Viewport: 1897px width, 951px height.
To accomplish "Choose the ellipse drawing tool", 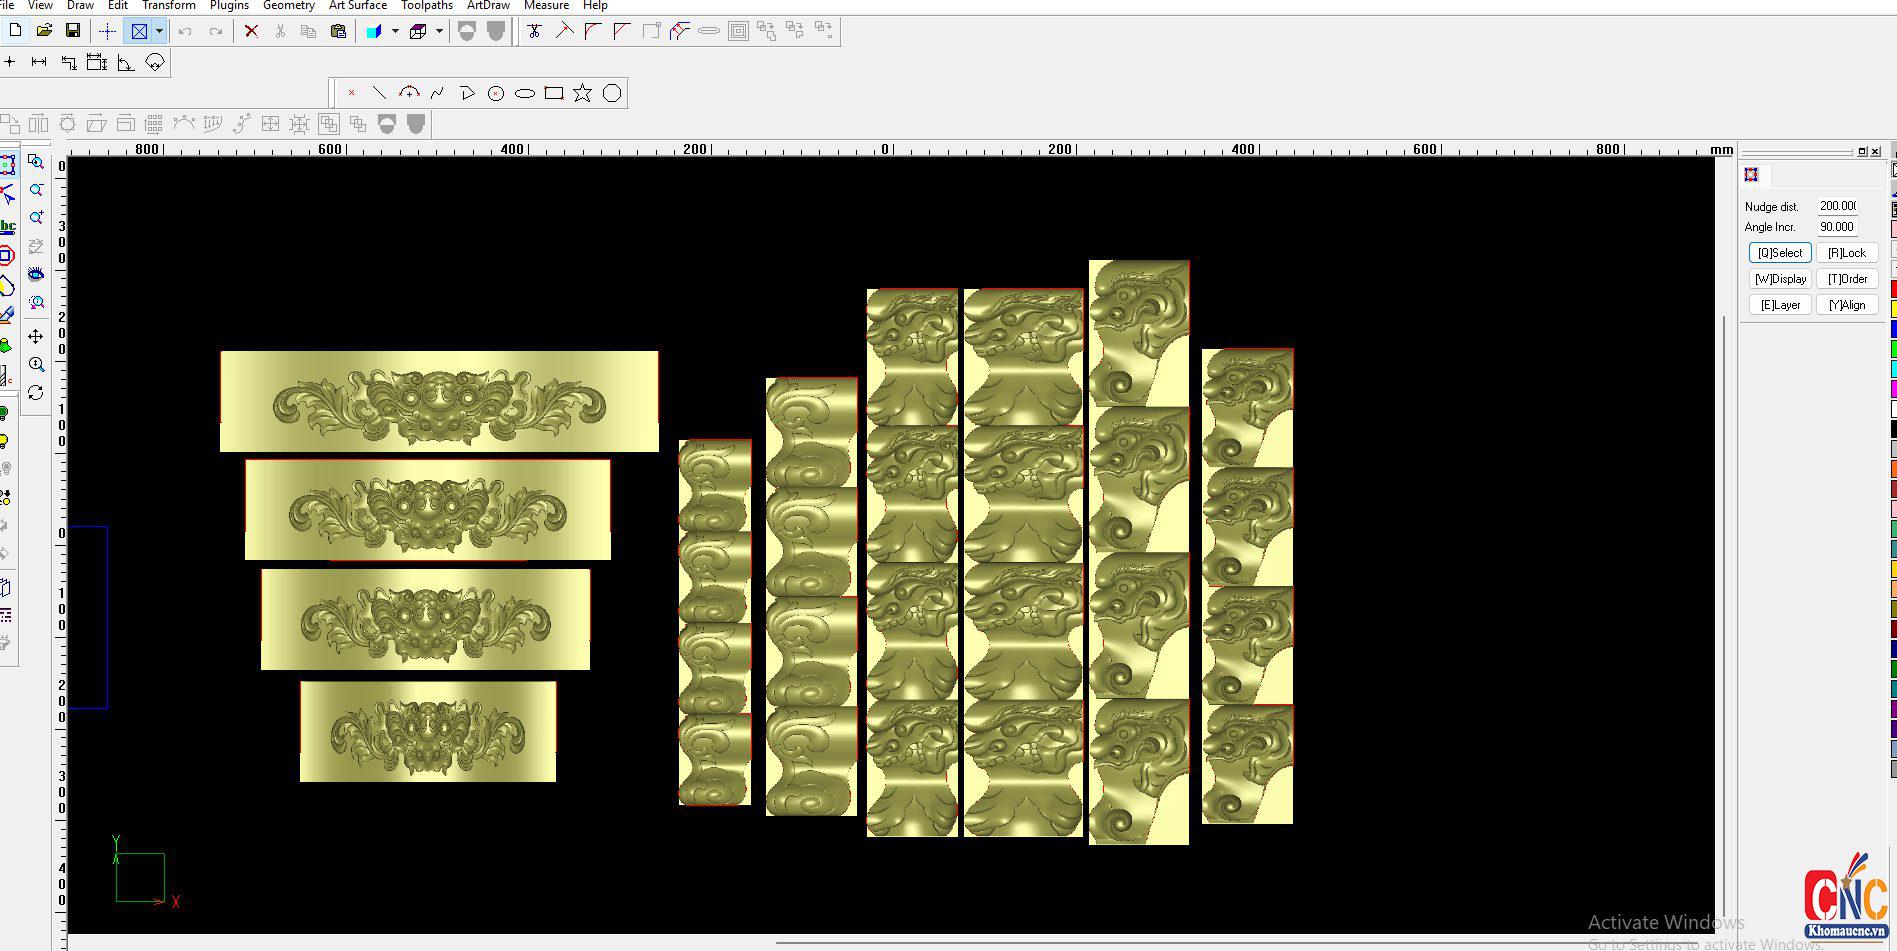I will pos(525,93).
